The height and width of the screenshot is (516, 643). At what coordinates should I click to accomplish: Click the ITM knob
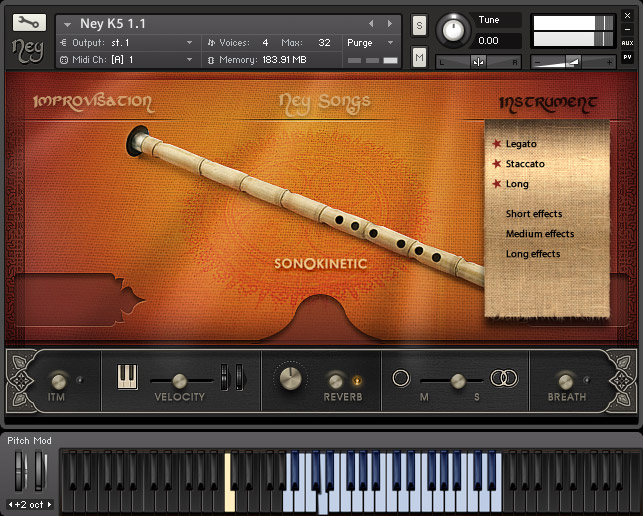pos(59,381)
